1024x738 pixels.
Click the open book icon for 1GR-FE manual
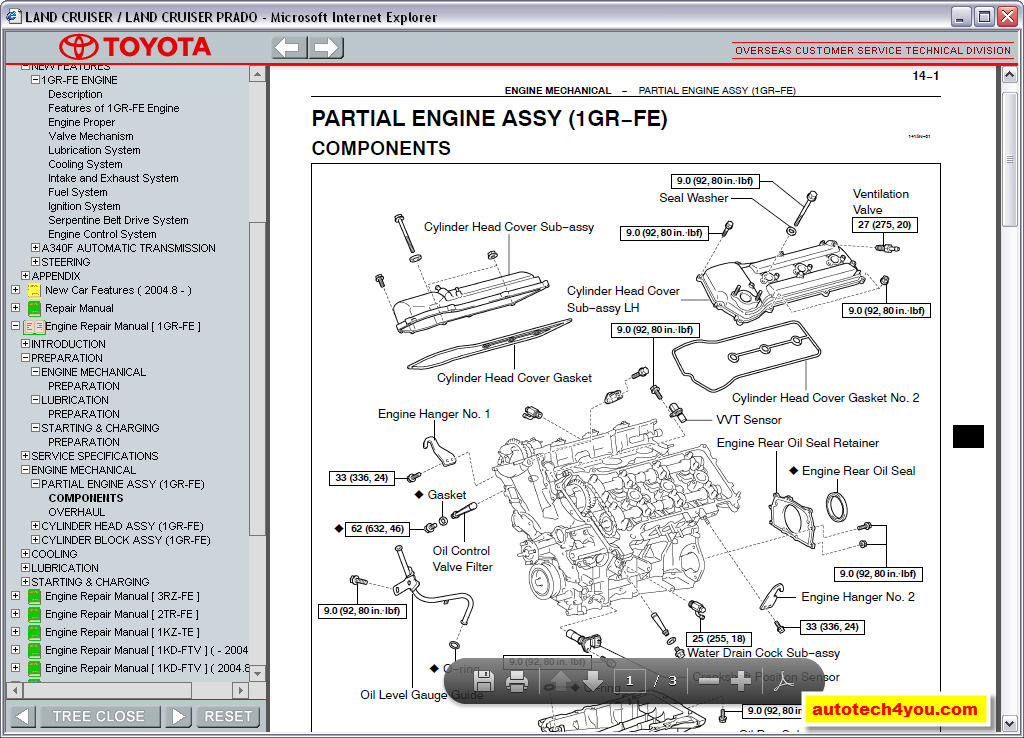[x=34, y=327]
